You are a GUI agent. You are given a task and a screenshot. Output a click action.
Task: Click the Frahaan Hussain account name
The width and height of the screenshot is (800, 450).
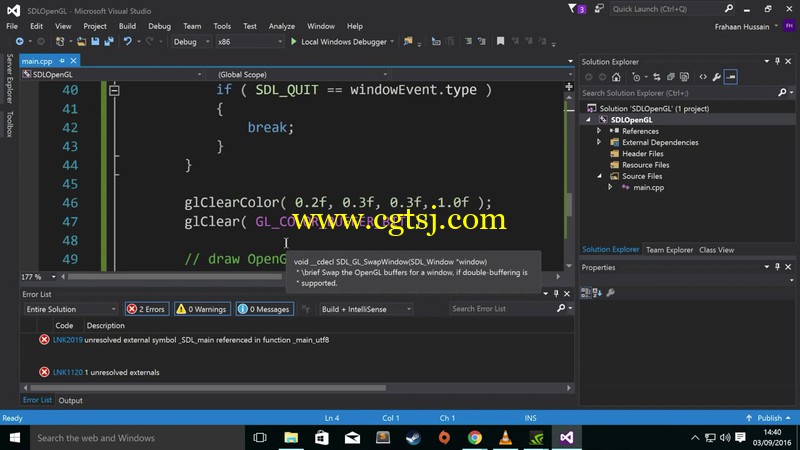pyautogui.click(x=741, y=27)
